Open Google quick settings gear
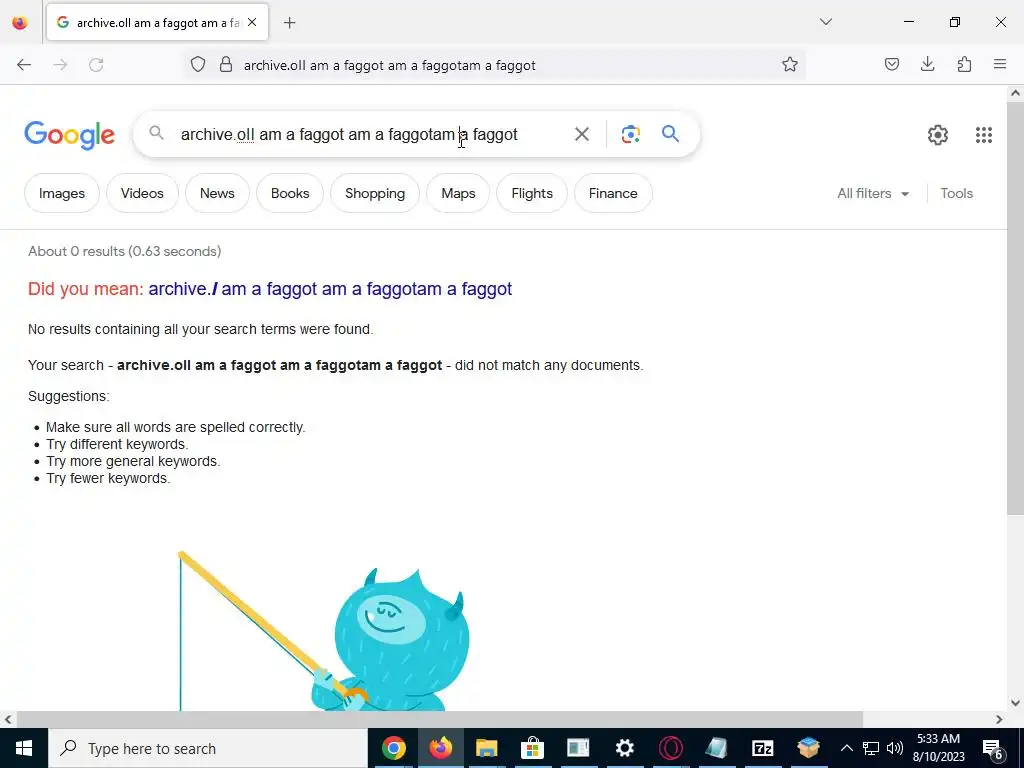This screenshot has width=1024, height=768. click(x=937, y=135)
